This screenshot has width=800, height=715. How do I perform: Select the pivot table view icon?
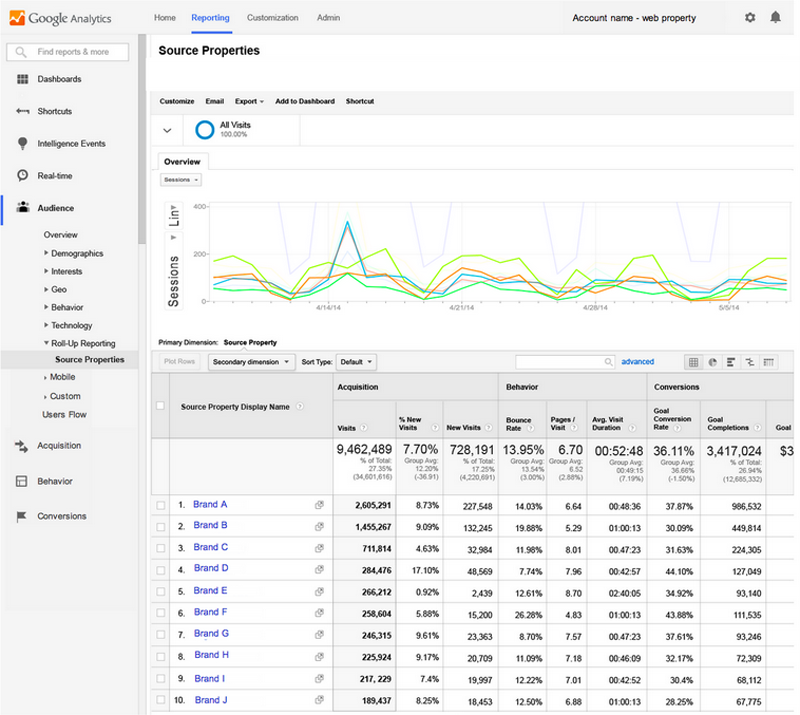(768, 362)
